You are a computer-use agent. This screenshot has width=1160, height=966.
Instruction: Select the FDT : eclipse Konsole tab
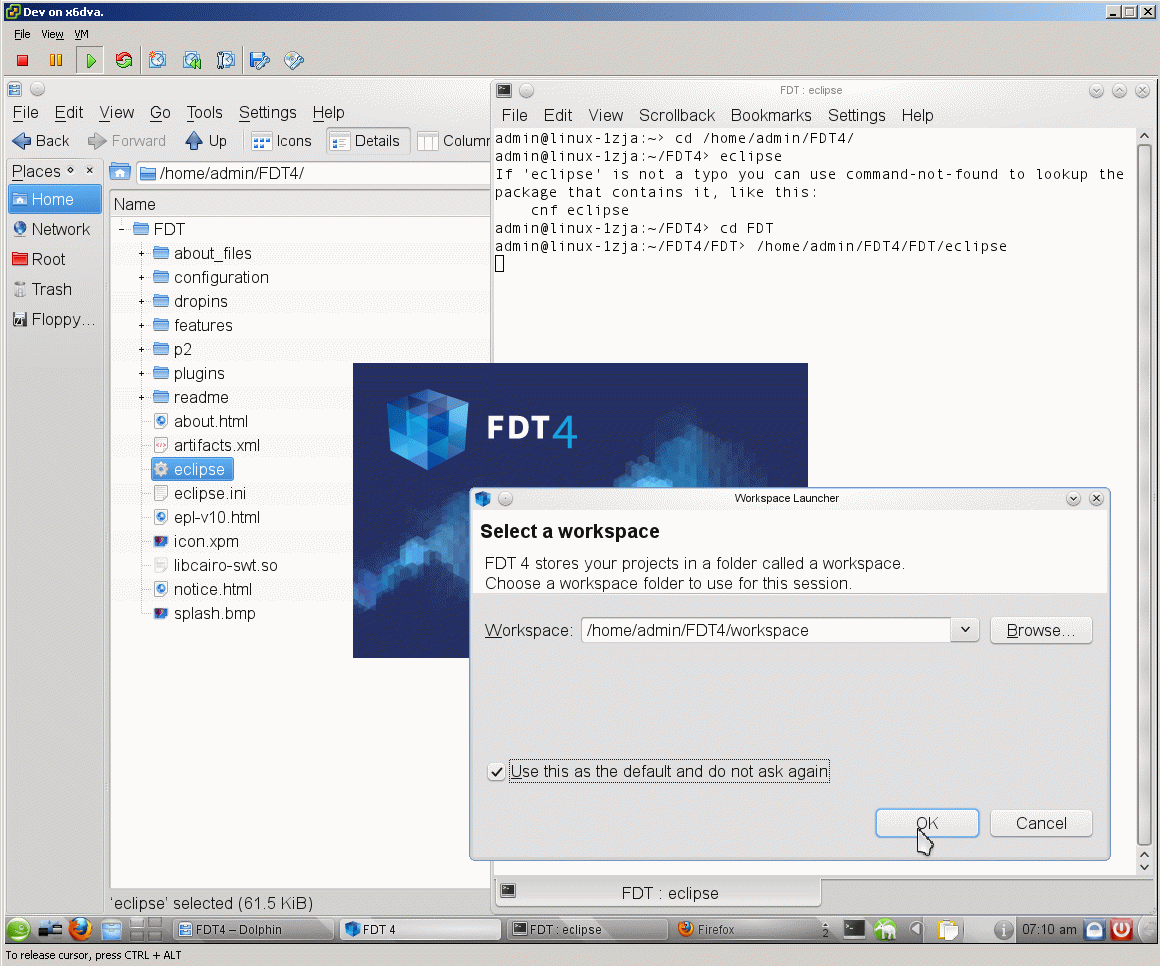[x=657, y=893]
